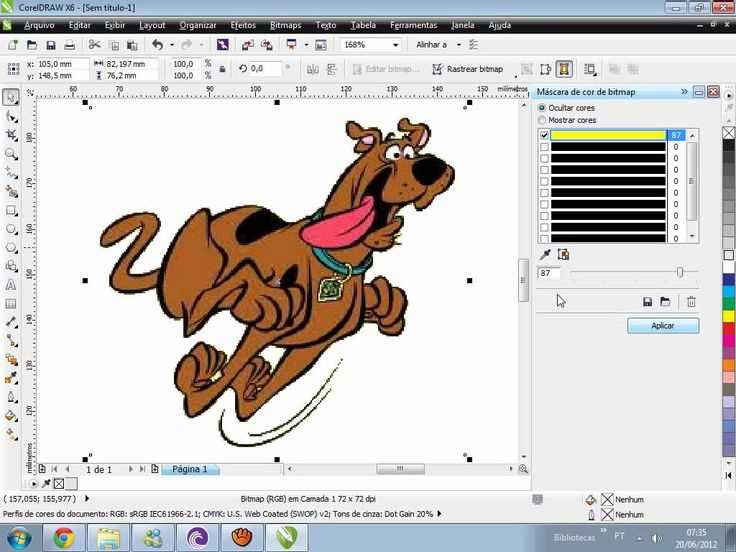Image resolution: width=736 pixels, height=552 pixels.
Task: Open the Alinhar a dropdown
Action: 459,45
